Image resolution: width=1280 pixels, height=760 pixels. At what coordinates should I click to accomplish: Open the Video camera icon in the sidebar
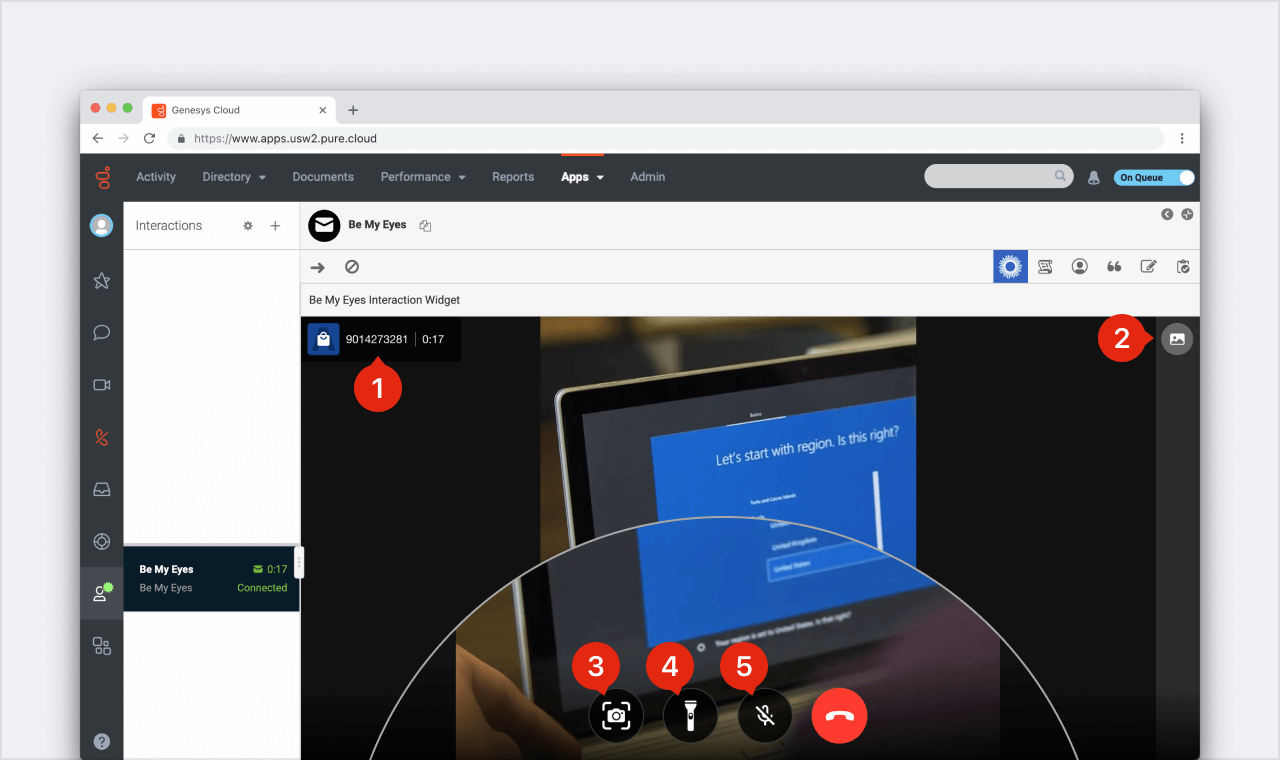(102, 385)
